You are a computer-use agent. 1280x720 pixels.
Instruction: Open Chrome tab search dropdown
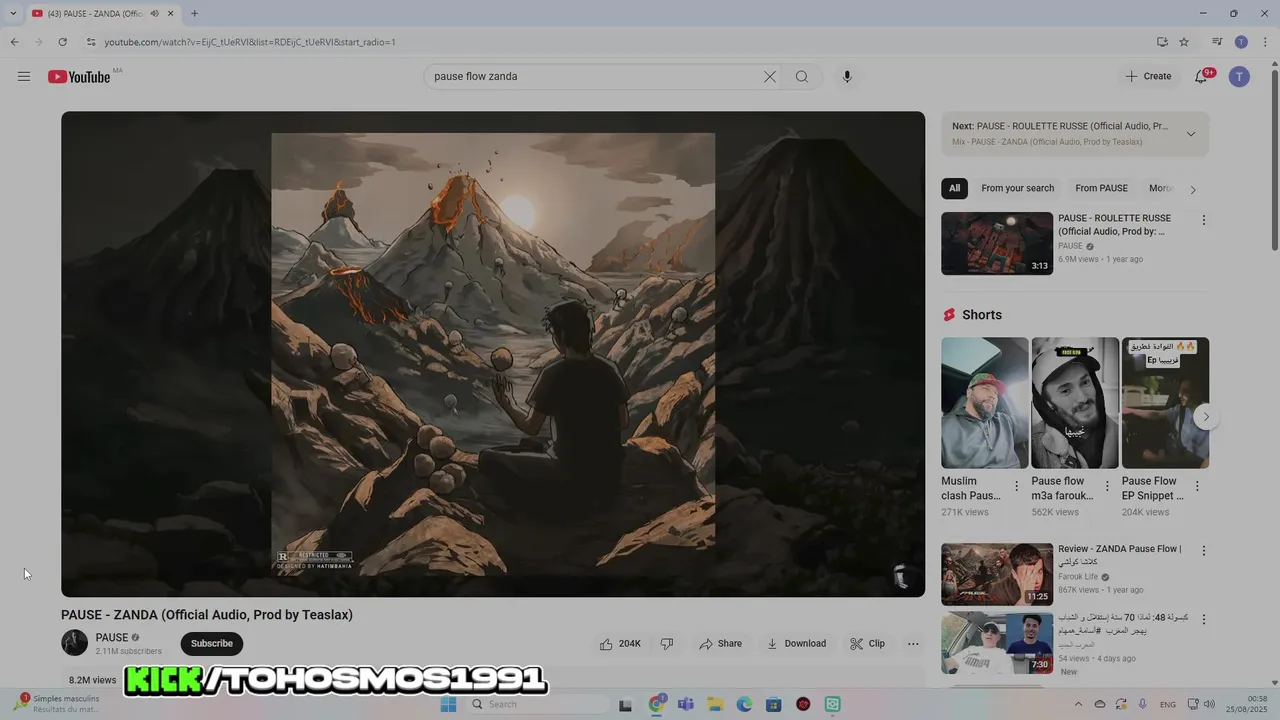click(12, 14)
